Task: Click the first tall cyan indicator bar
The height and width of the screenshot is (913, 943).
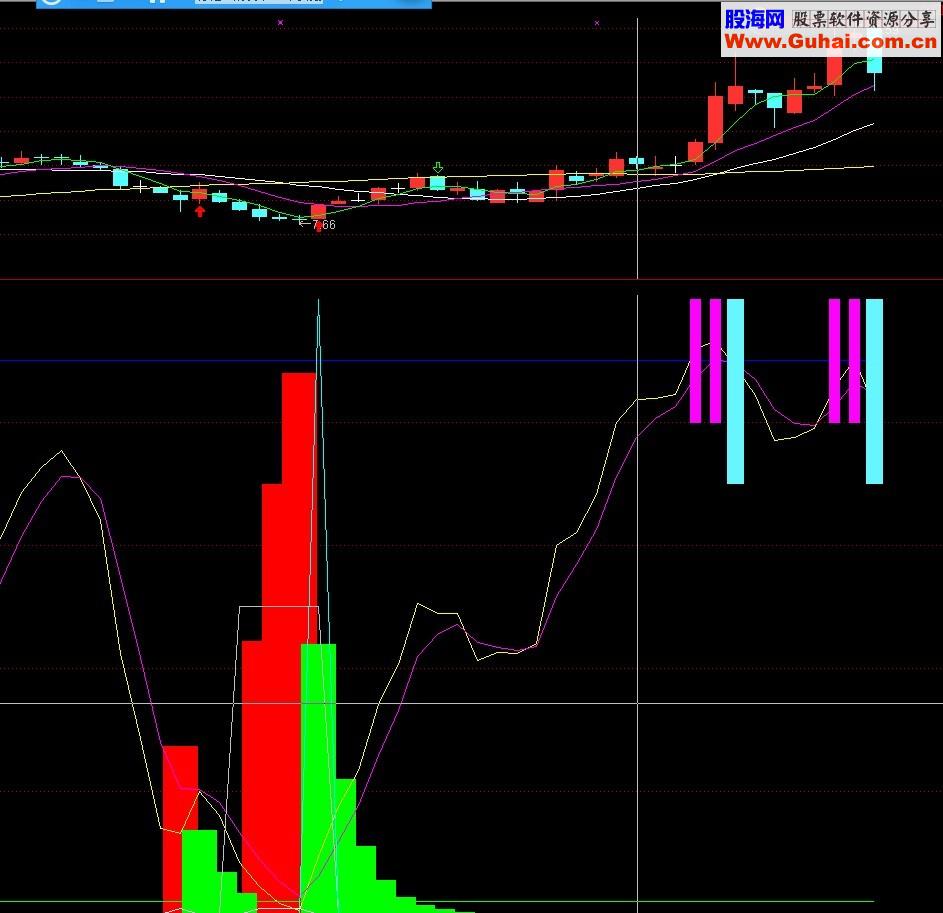Action: click(735, 391)
